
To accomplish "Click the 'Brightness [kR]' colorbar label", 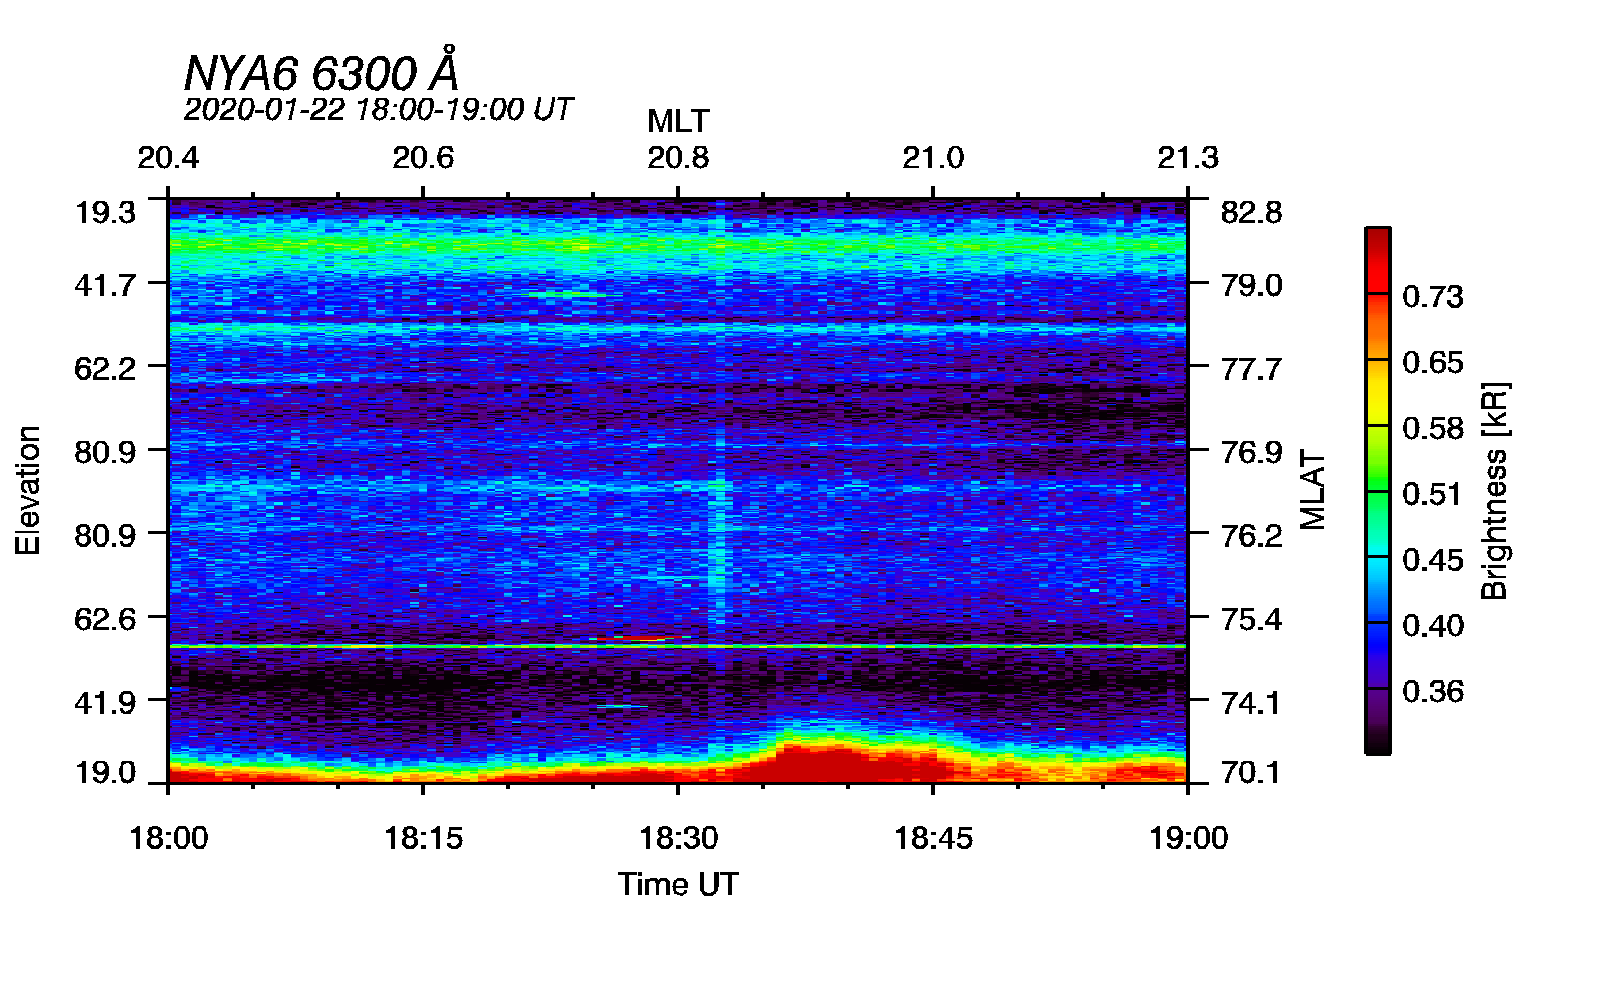I will [x=1494, y=490].
